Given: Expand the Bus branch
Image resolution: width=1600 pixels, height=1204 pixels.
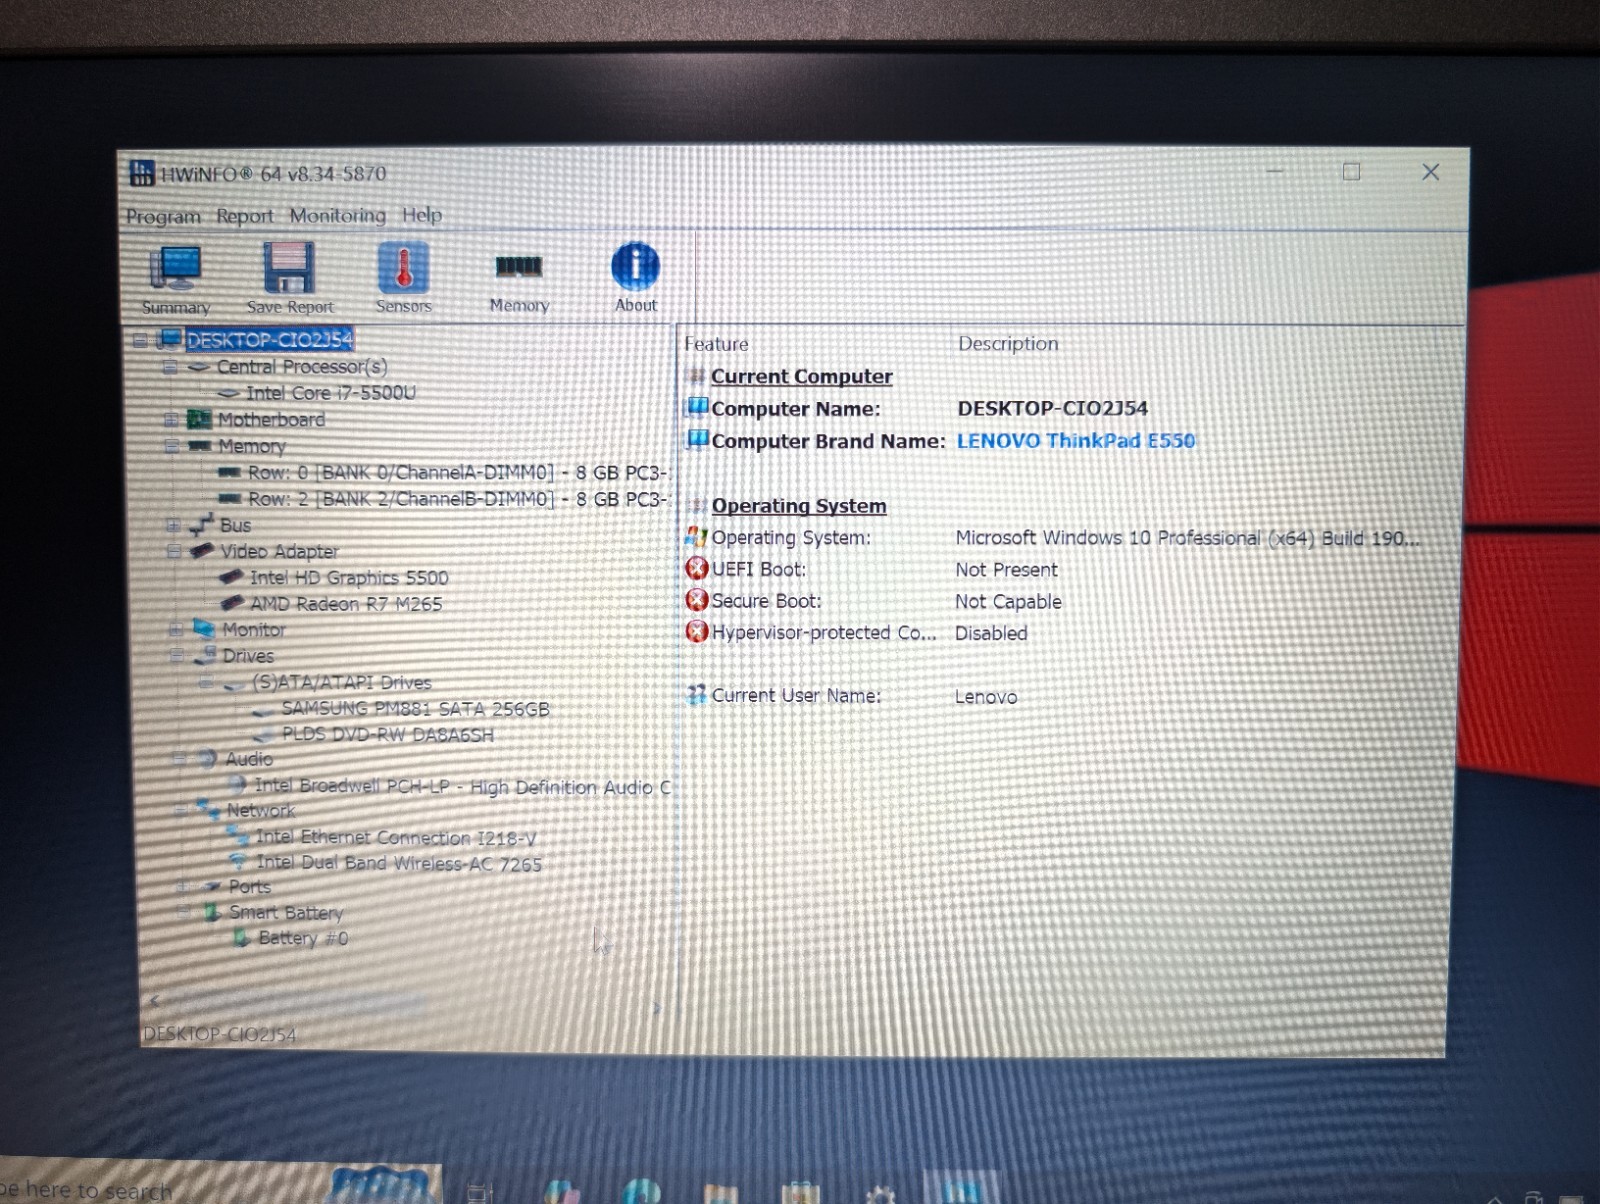Looking at the screenshot, I should [173, 525].
